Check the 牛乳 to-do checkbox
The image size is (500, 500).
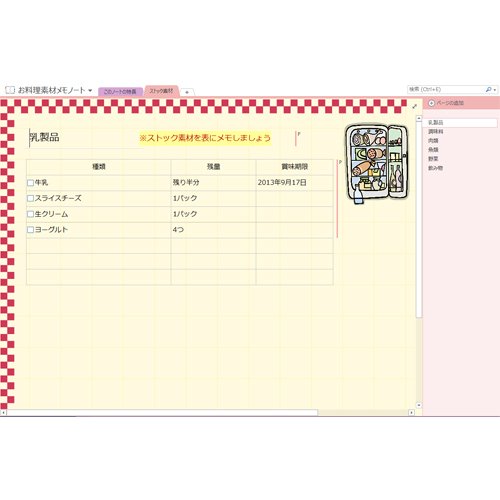click(30, 183)
